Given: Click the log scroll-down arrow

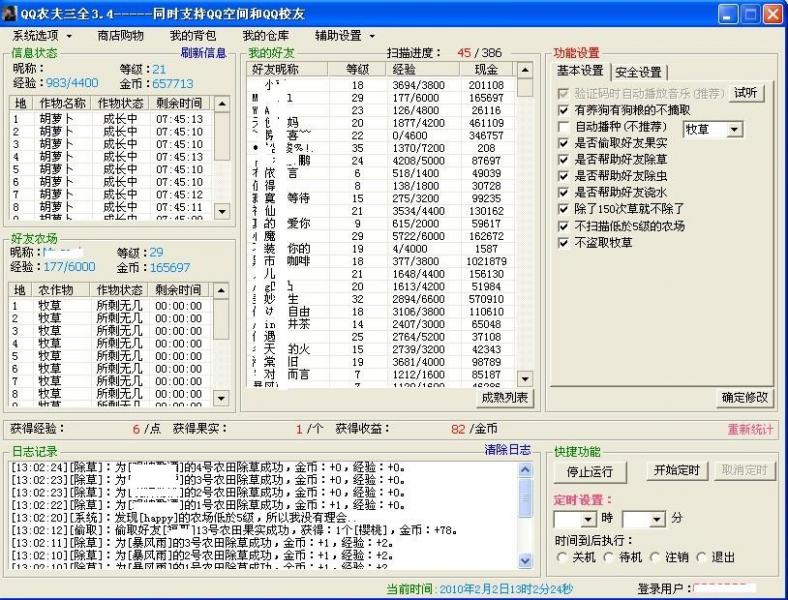Looking at the screenshot, I should click(x=525, y=560).
